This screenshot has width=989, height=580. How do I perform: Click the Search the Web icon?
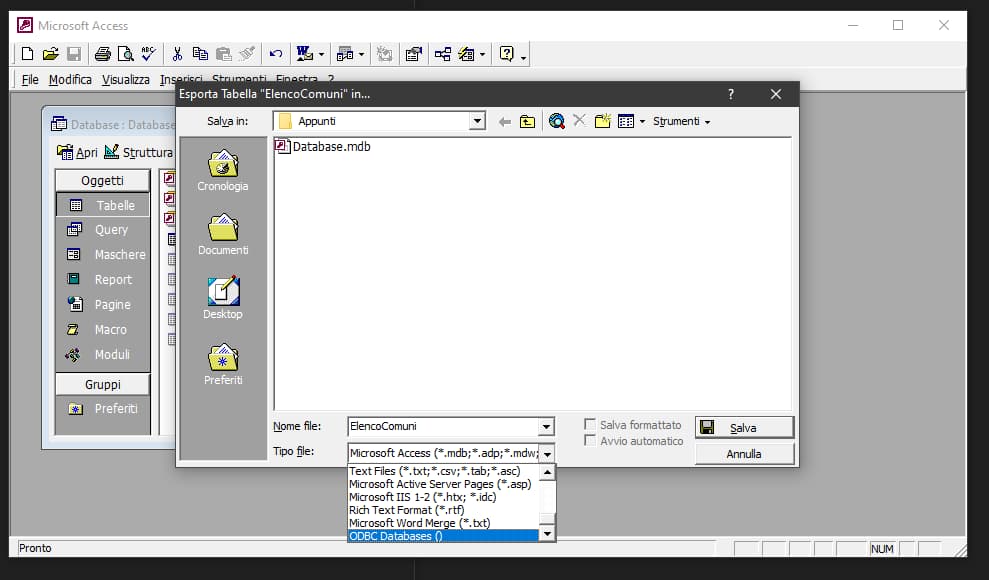tap(556, 121)
